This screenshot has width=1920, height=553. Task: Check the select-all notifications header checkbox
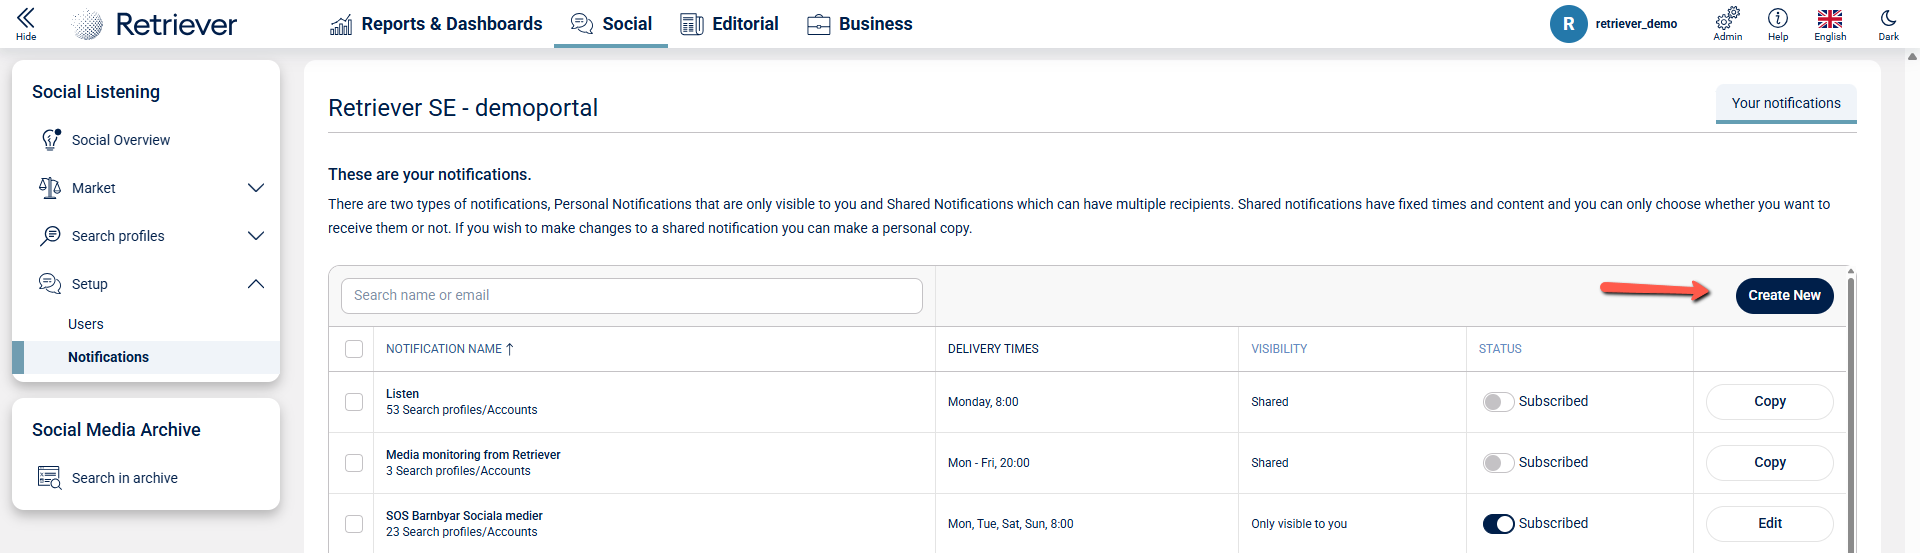click(x=354, y=349)
